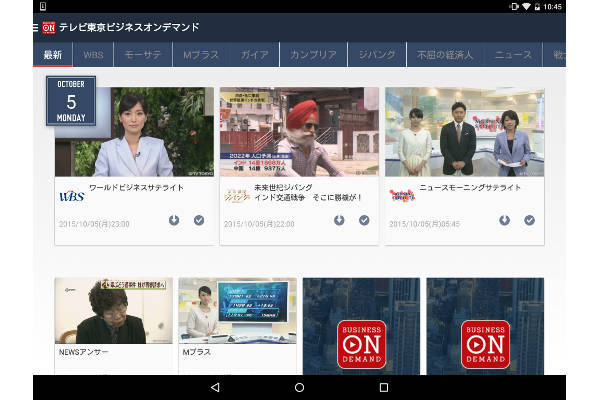Play the ワールドビジネスサテライト video thumbnail
The height and width of the screenshot is (400, 600).
pyautogui.click(x=134, y=132)
